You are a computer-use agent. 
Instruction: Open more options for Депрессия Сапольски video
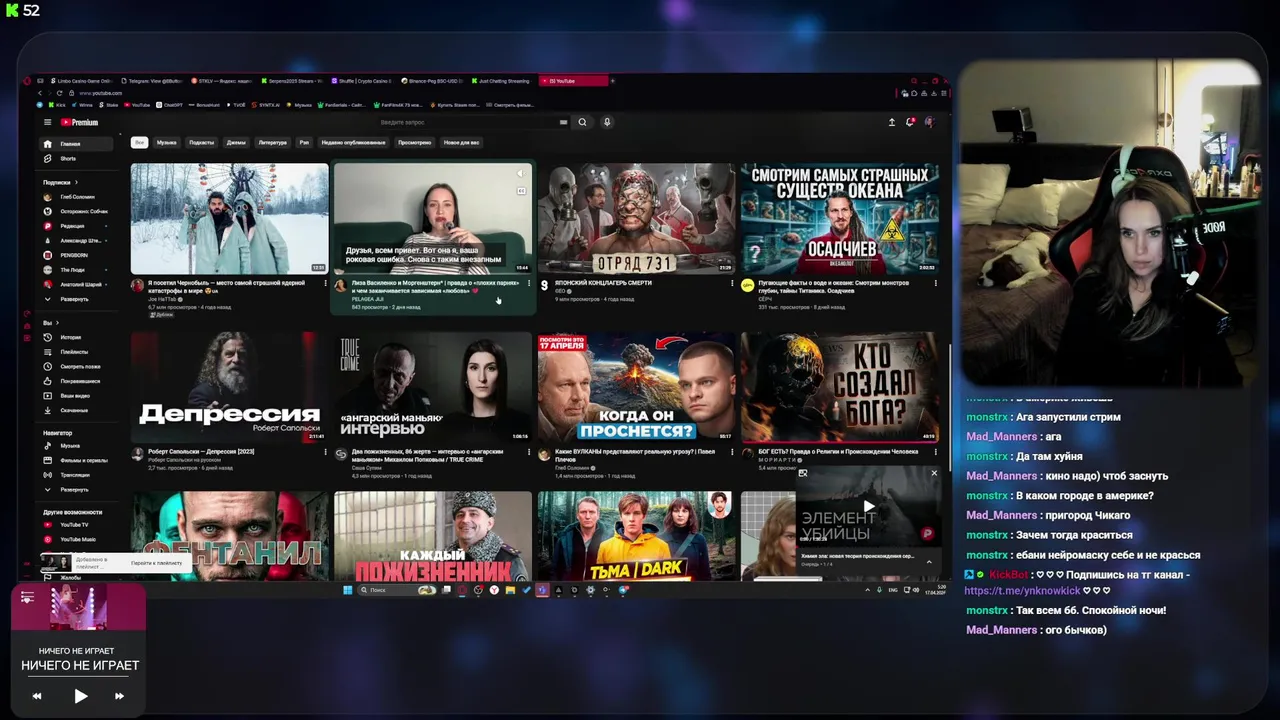(x=324, y=452)
